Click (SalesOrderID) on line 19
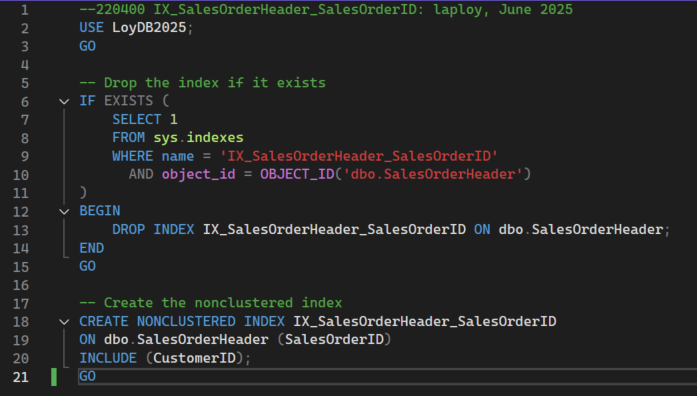Viewport: 697px width, 396px height. click(x=334, y=340)
